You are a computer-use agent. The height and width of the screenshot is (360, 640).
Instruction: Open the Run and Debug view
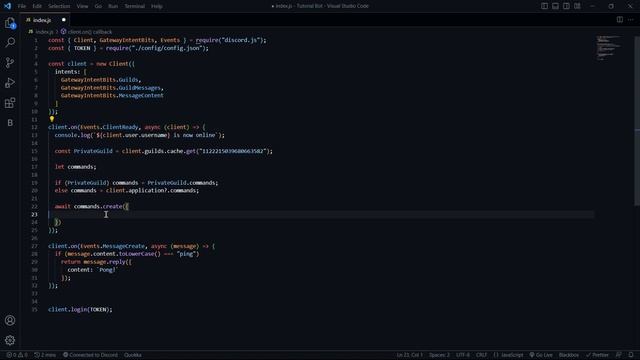pyautogui.click(x=10, y=82)
